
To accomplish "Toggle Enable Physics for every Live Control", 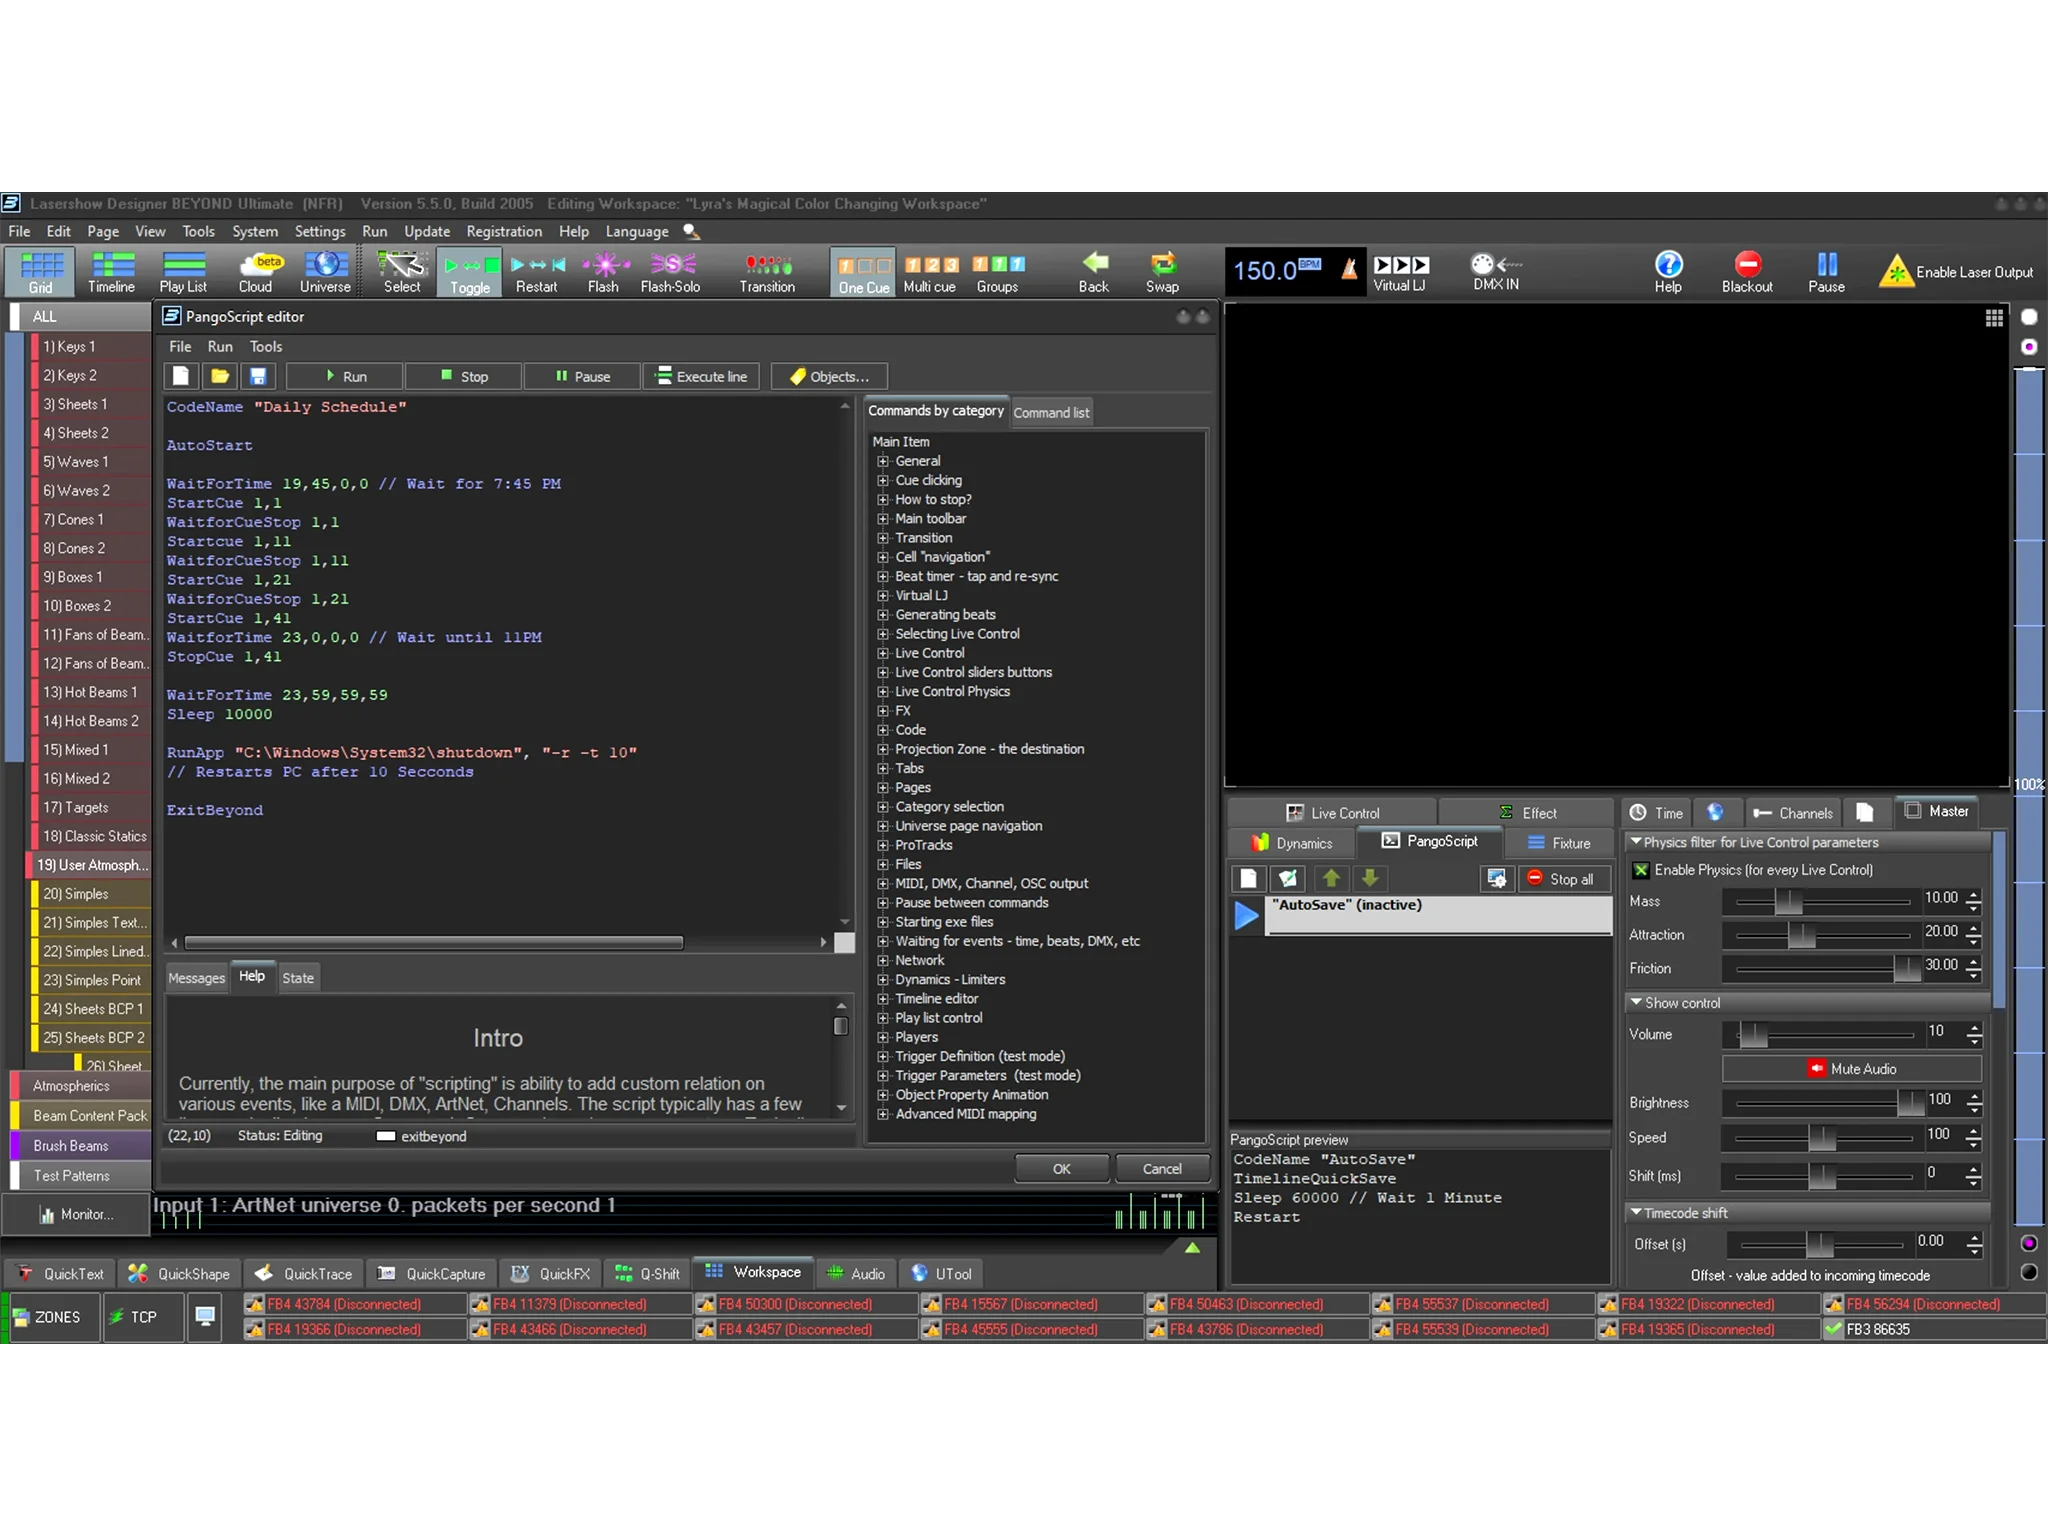I will (1641, 870).
